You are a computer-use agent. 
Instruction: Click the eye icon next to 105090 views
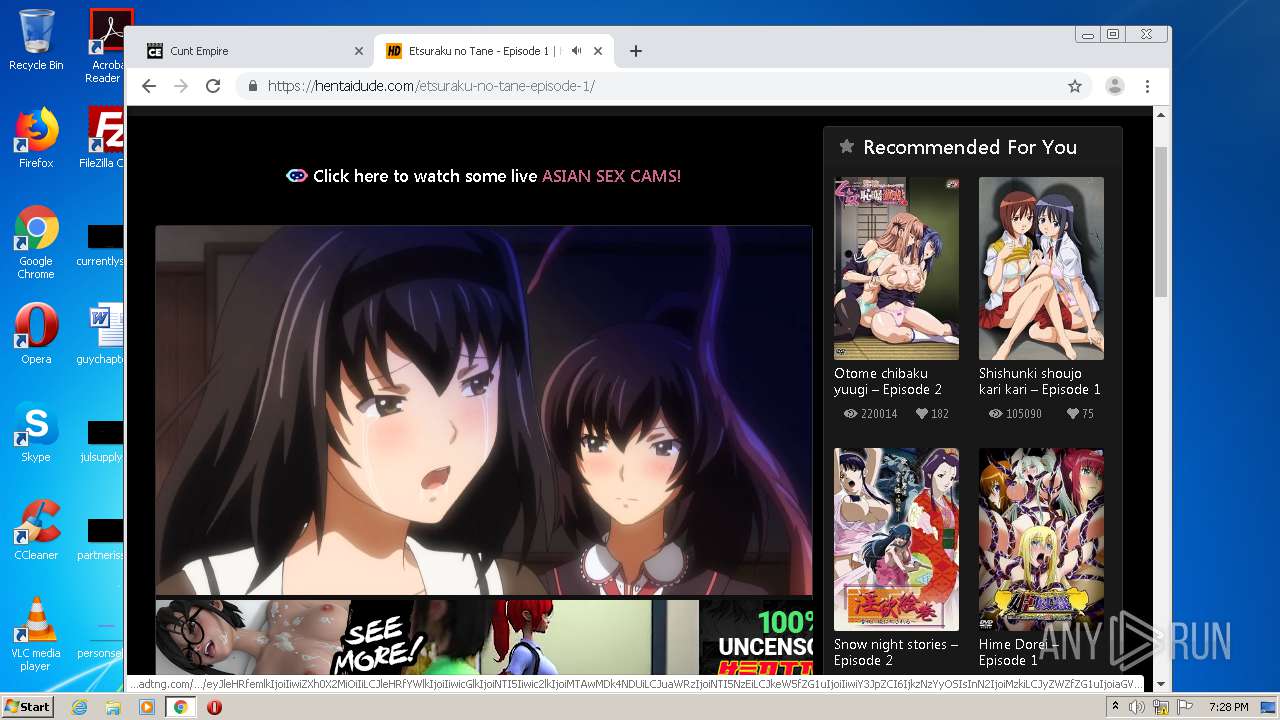tap(996, 414)
